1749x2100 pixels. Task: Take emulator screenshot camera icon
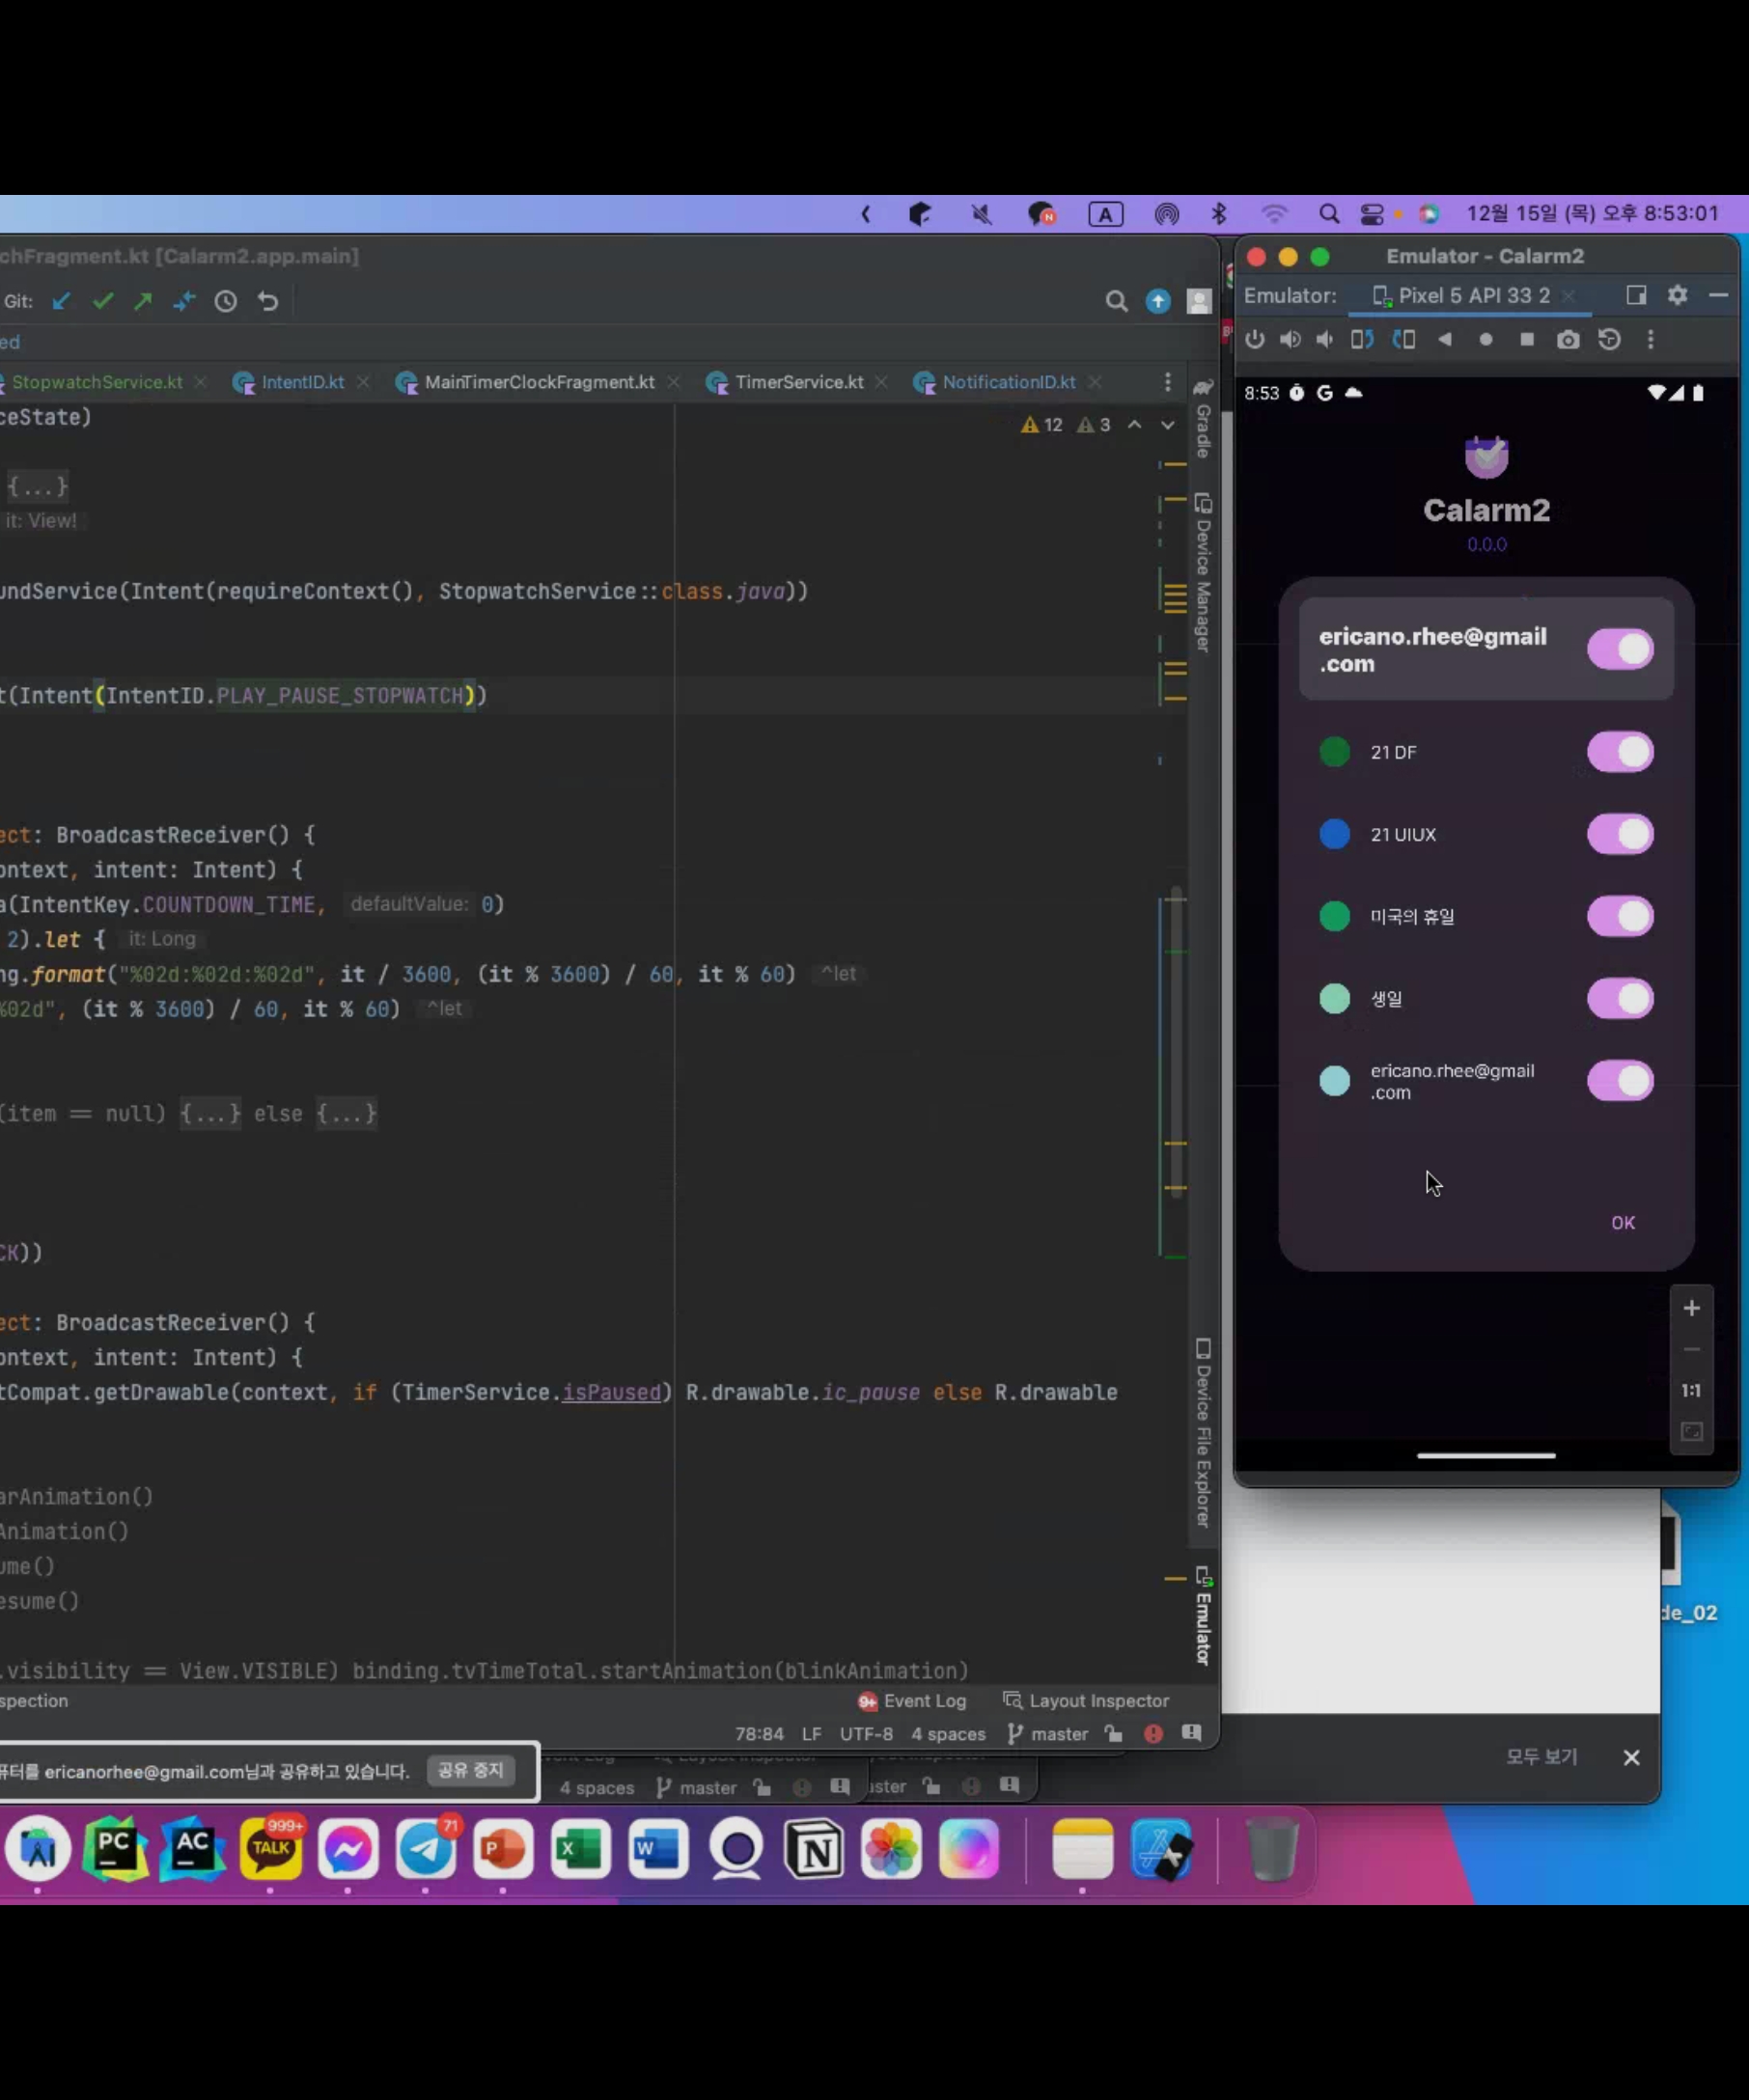[1568, 340]
